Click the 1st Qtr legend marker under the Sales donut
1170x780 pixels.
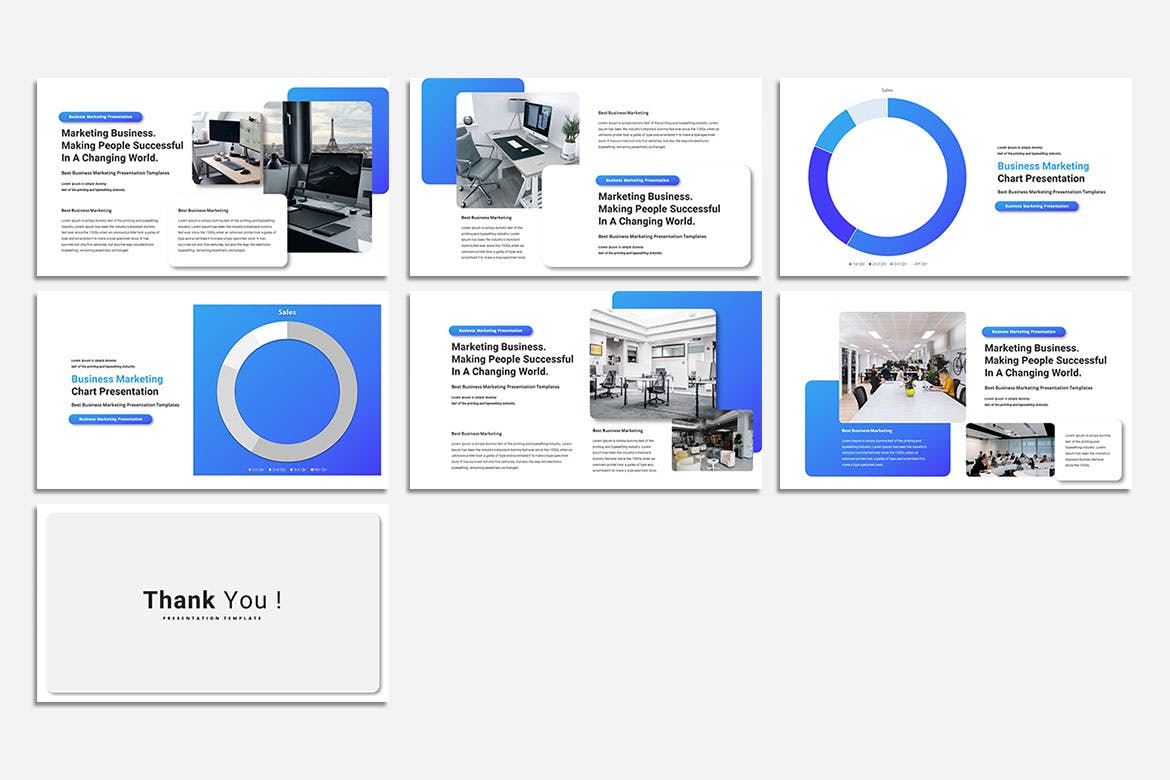click(851, 263)
